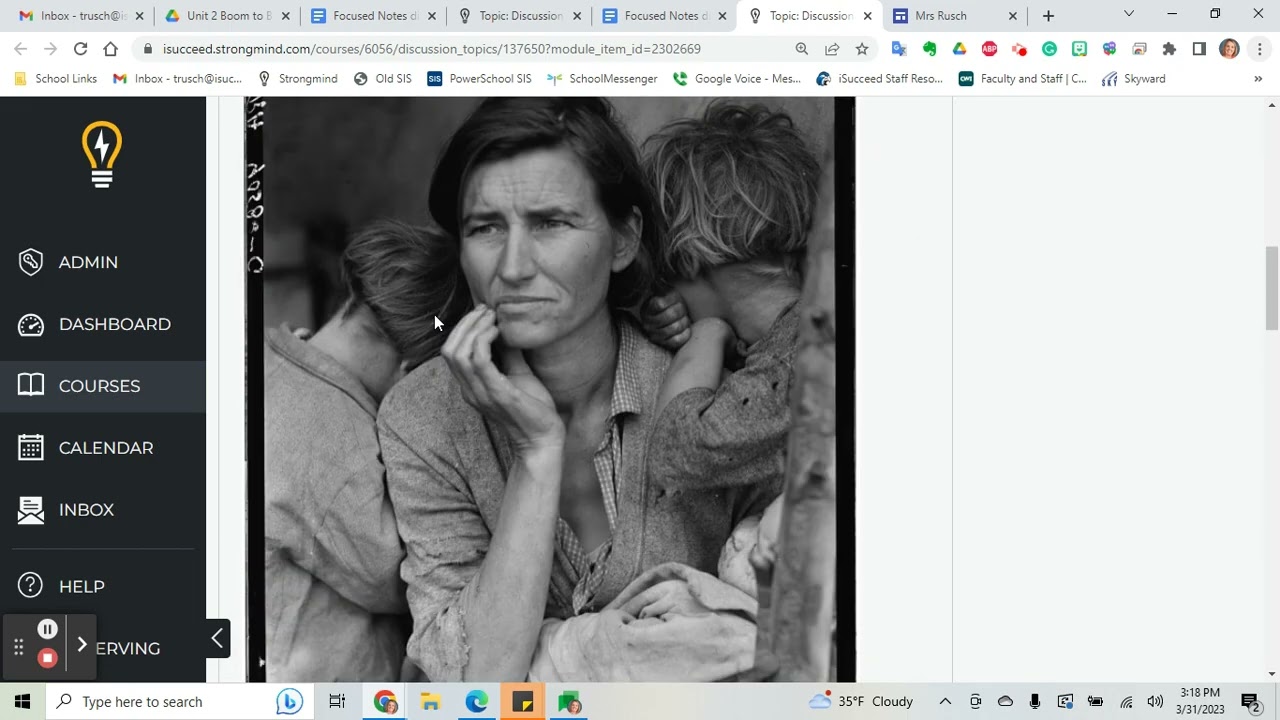Open a new browser tab
This screenshot has height=720, width=1280.
tap(1048, 16)
